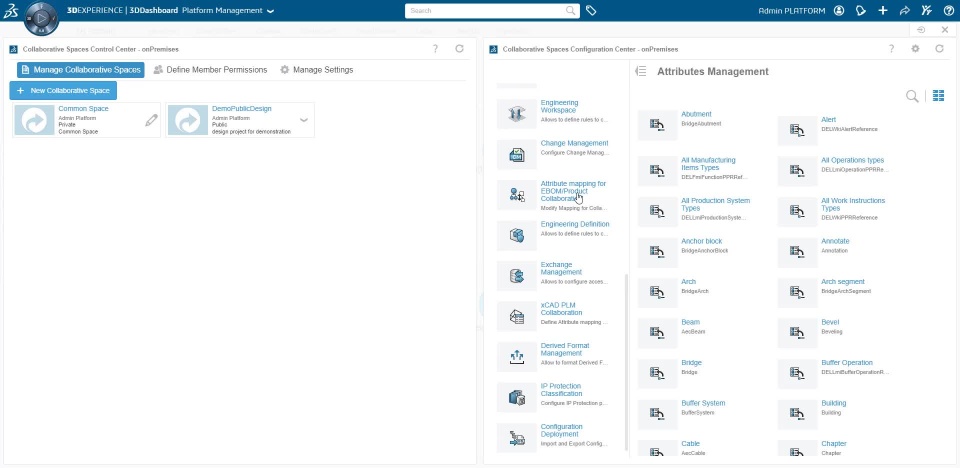Click the Engineering Definition icon

coord(517,235)
